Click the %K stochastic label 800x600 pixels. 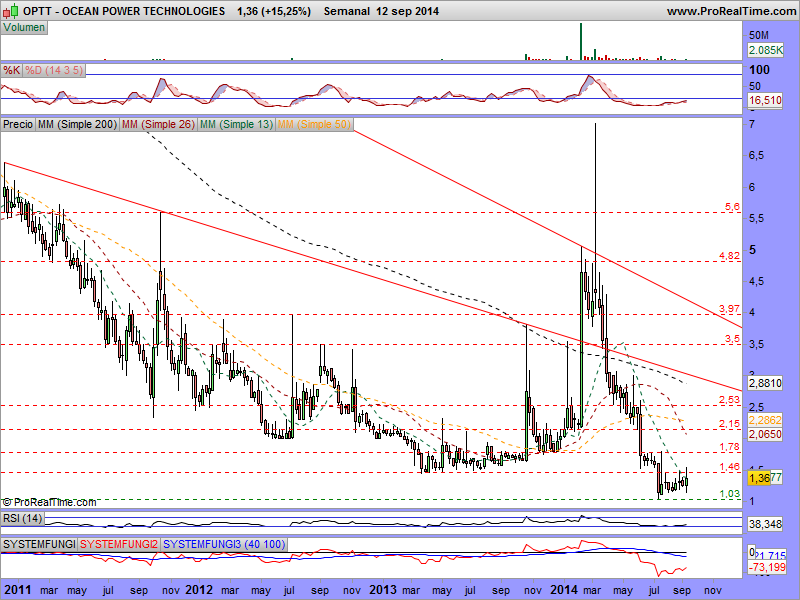coord(11,70)
